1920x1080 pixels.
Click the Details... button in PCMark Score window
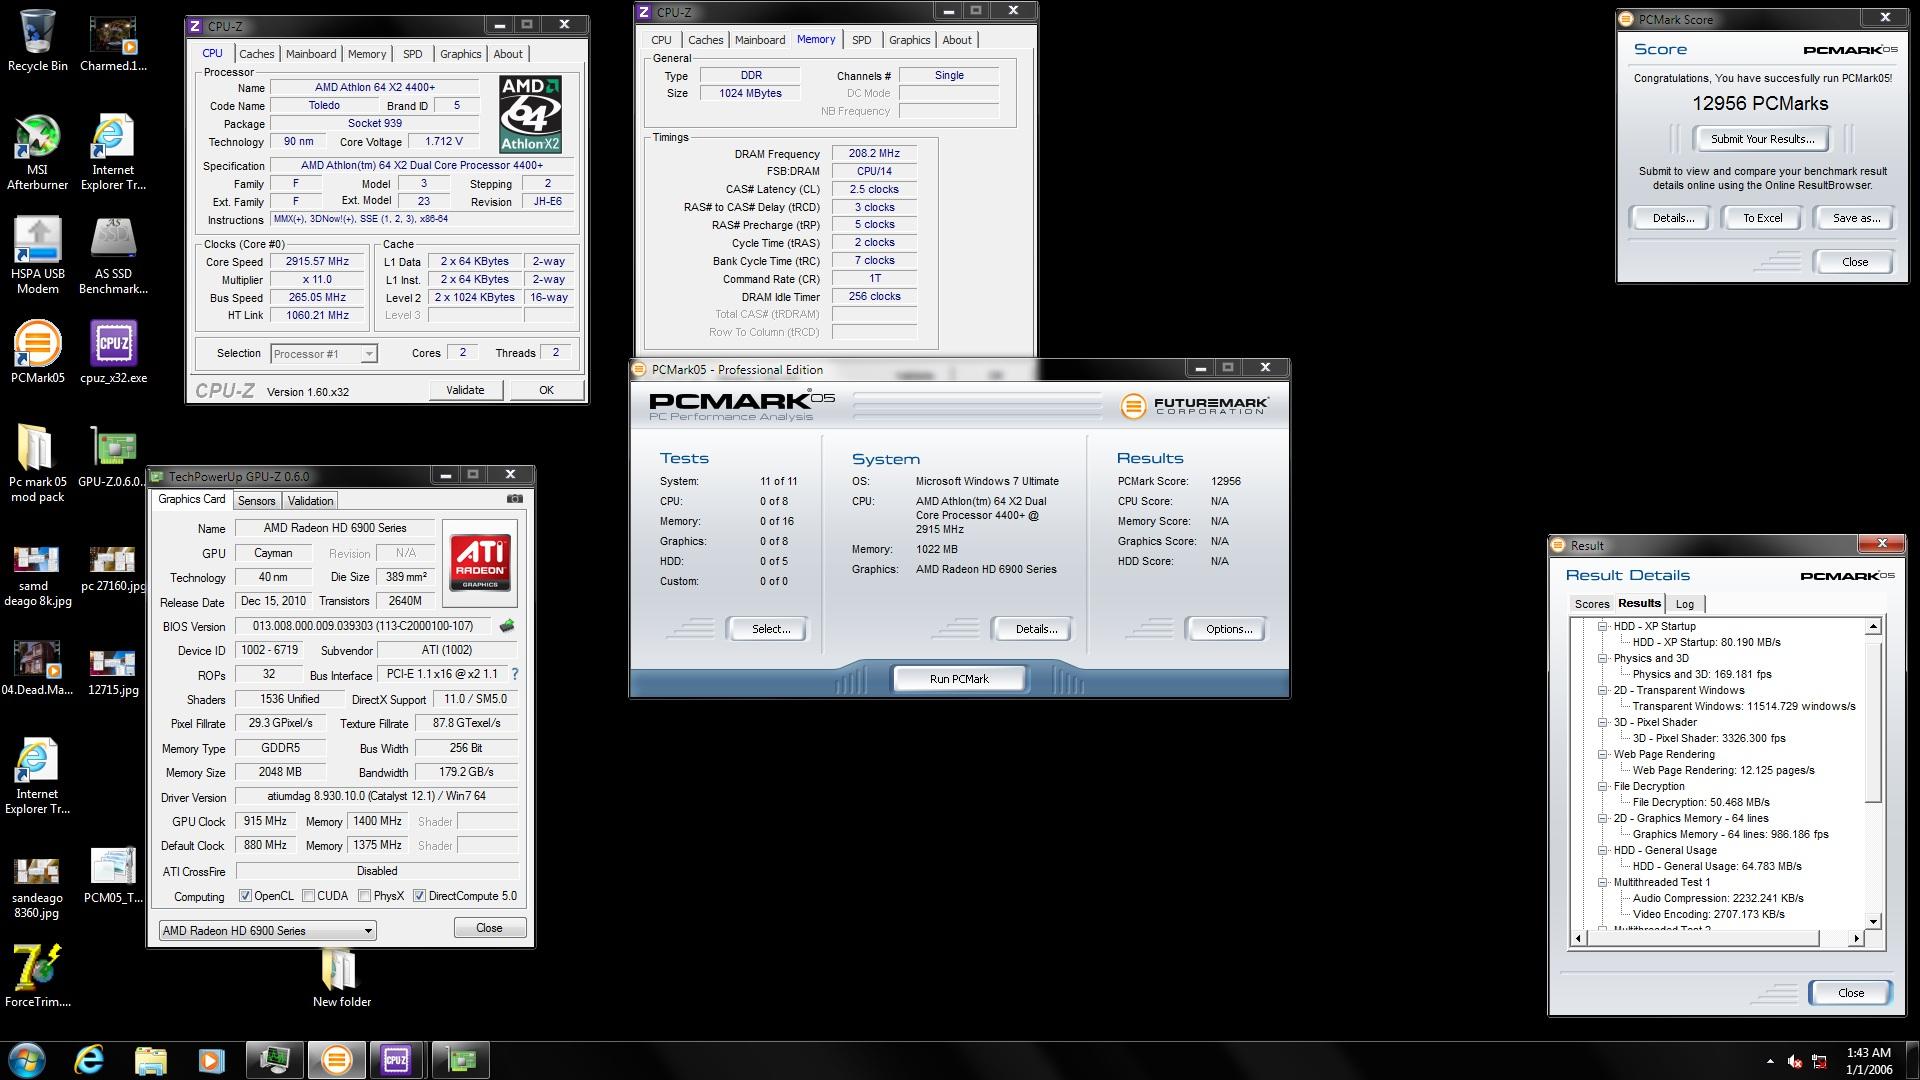[x=1673, y=218]
